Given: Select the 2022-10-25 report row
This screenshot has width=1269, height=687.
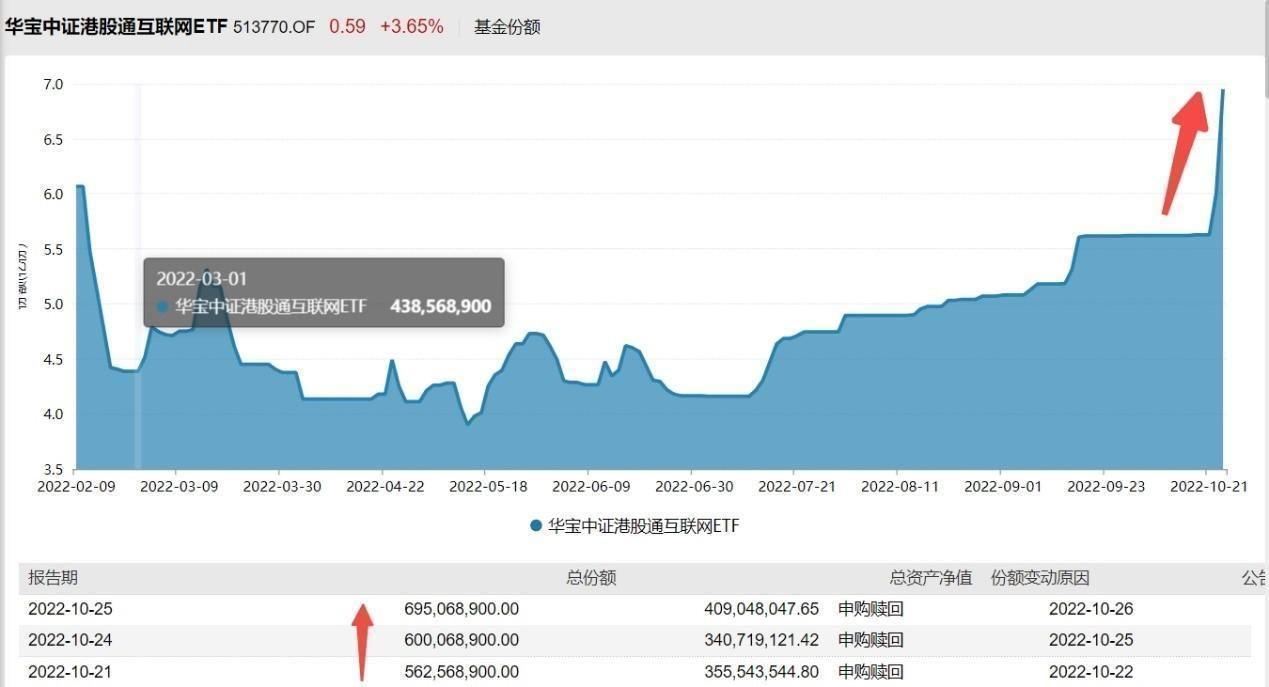Looking at the screenshot, I should pos(635,609).
